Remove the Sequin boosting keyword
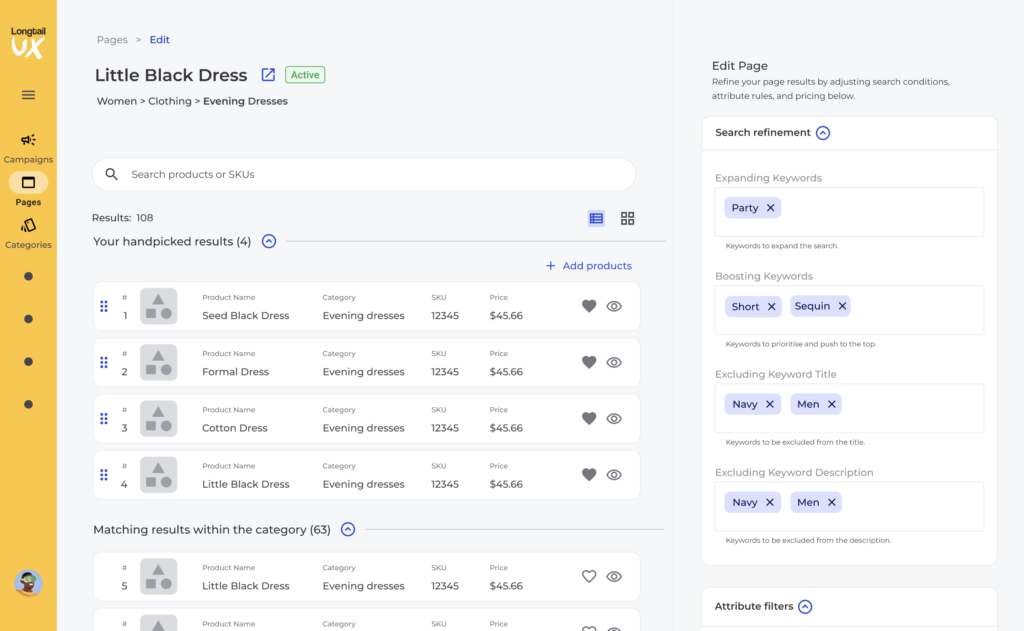Screen dimensions: 1024x631 [842, 307]
